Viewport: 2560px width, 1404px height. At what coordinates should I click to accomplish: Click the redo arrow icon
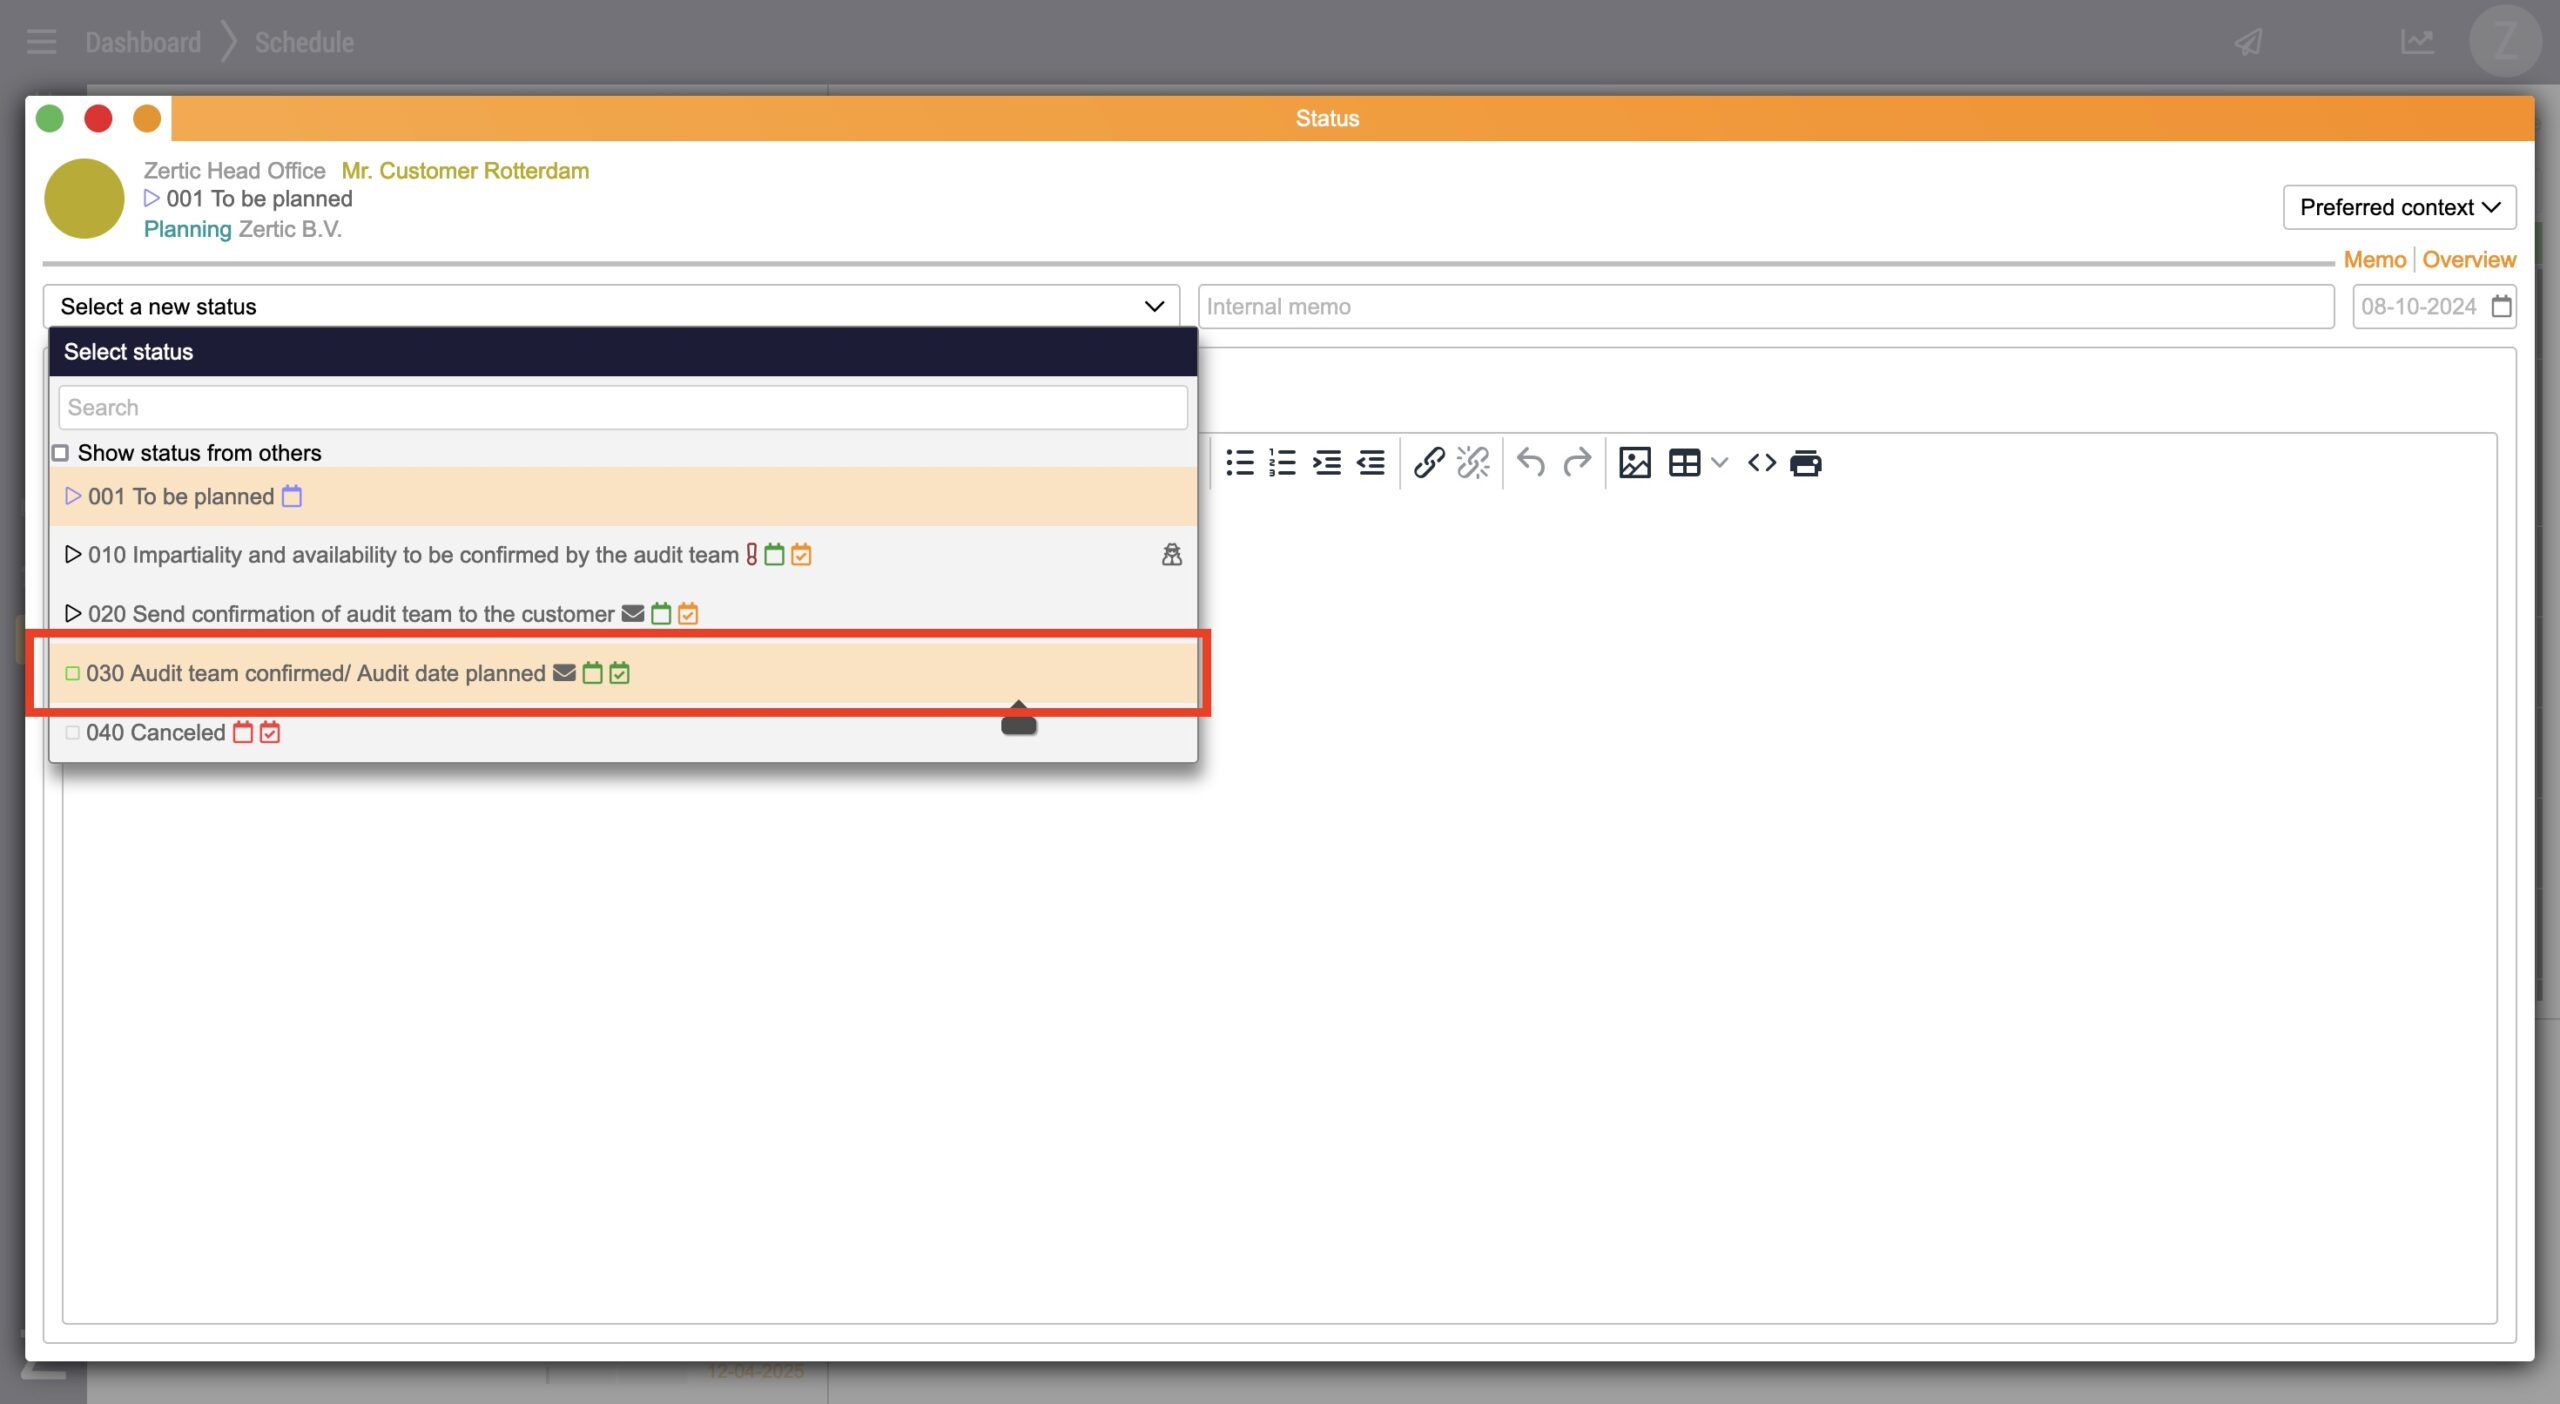1577,463
